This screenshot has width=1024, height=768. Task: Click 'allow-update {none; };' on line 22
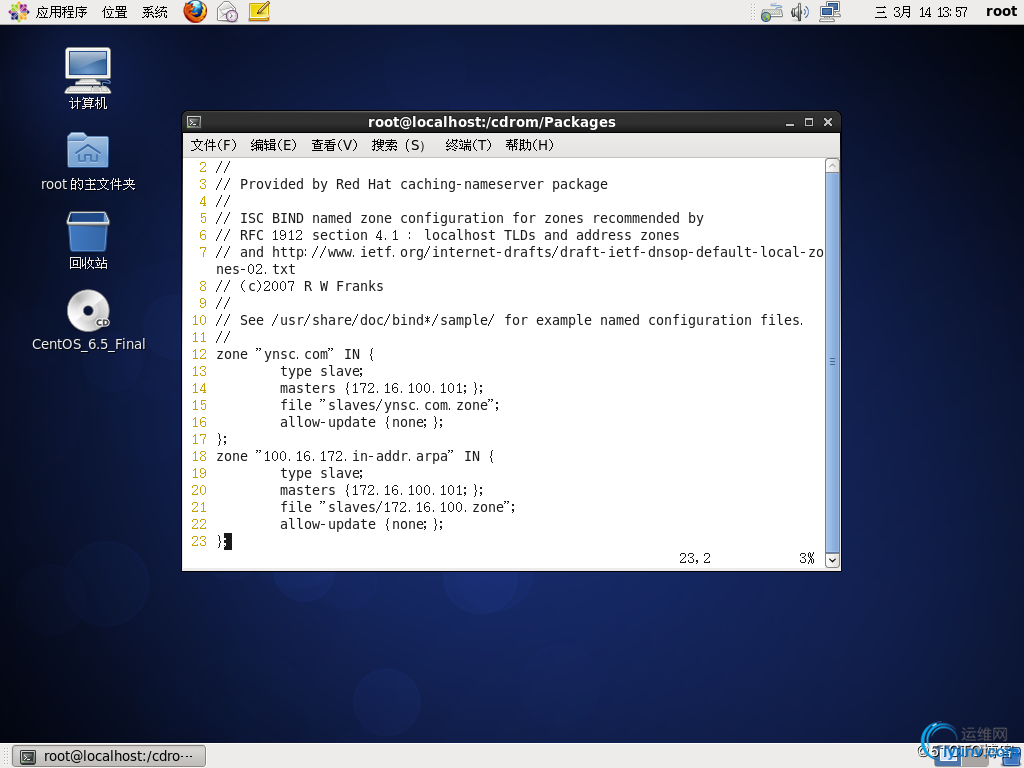[x=362, y=524]
